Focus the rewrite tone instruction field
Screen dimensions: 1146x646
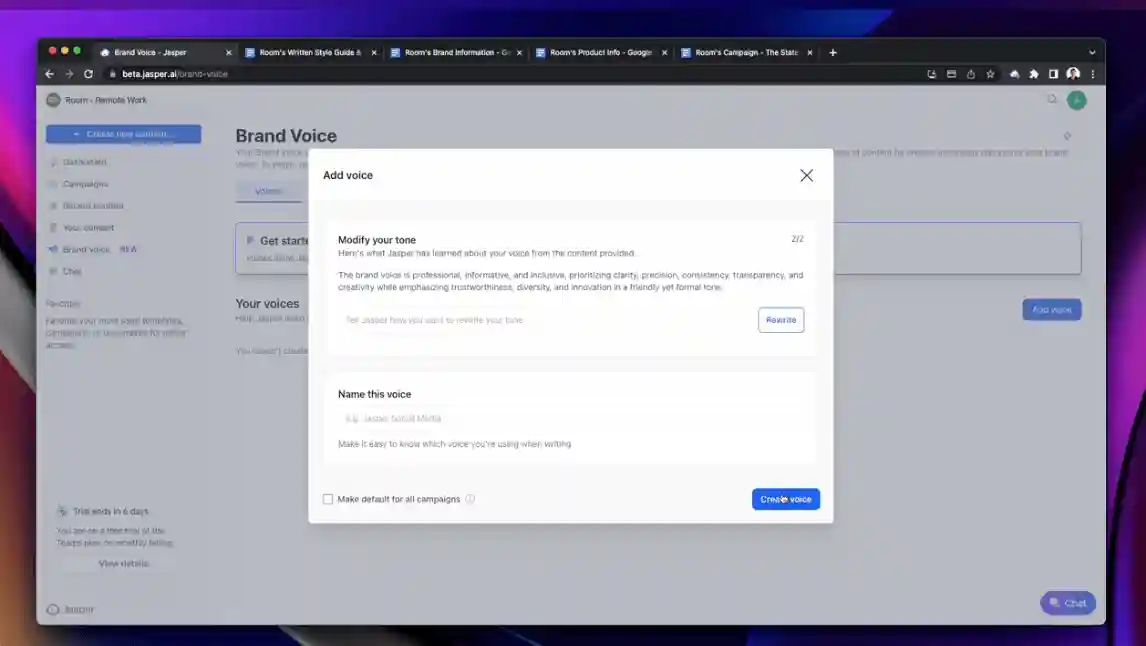click(545, 320)
